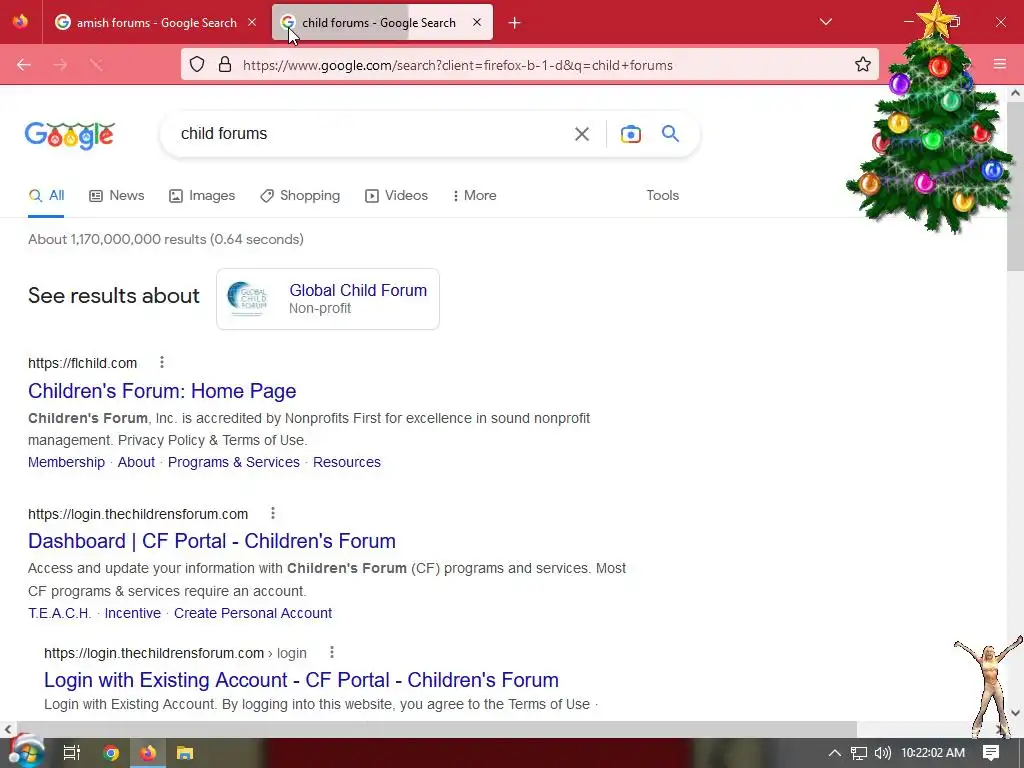The image size is (1024, 768).
Task: Switch to the amish forums tab
Action: pos(157,23)
